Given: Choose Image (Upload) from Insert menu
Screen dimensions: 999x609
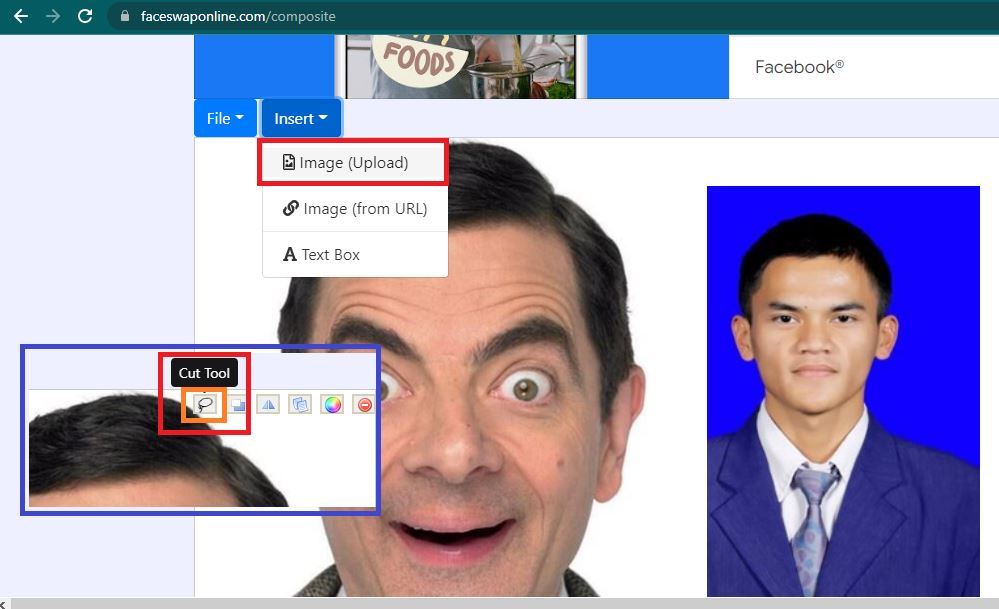Looking at the screenshot, I should [x=354, y=162].
